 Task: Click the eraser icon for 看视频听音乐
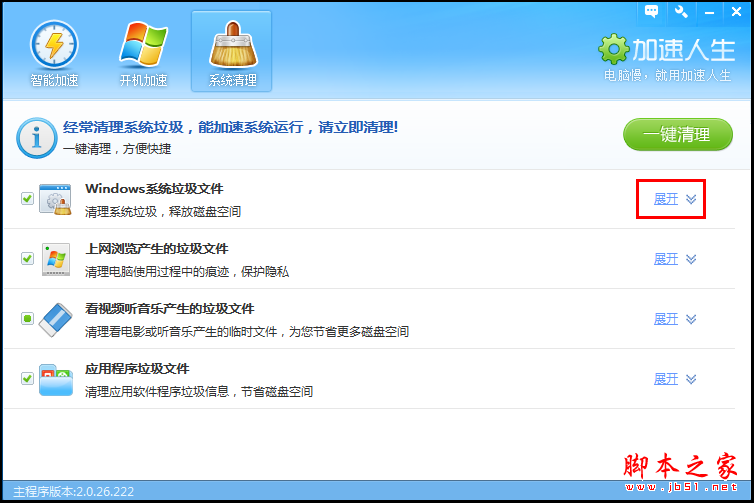(55, 319)
